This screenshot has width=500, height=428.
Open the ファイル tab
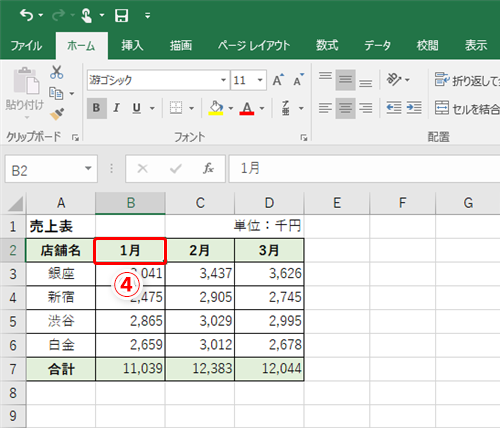tap(26, 45)
